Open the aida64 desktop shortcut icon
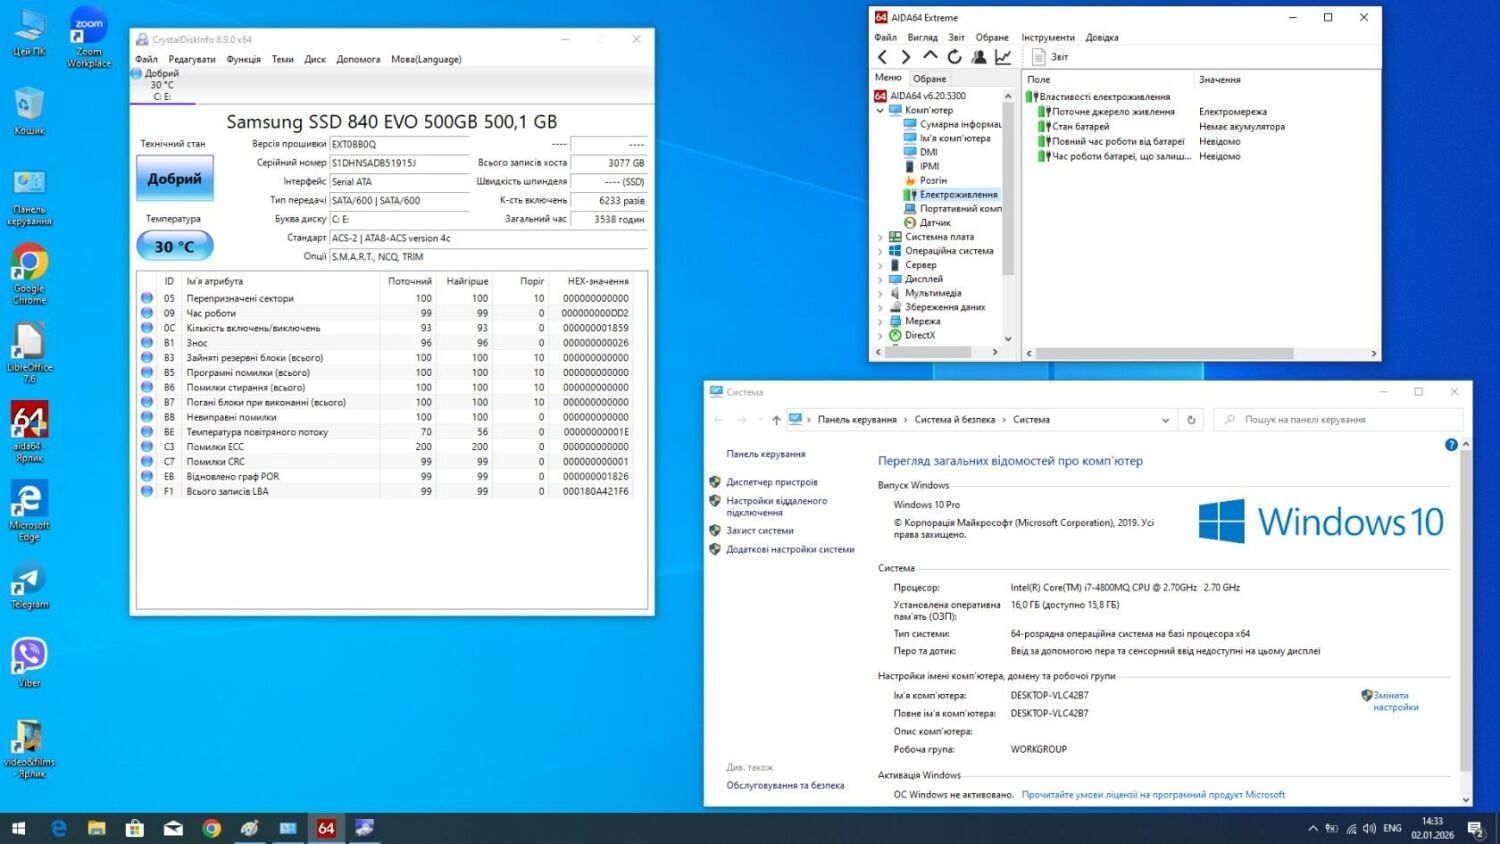 tap(29, 422)
